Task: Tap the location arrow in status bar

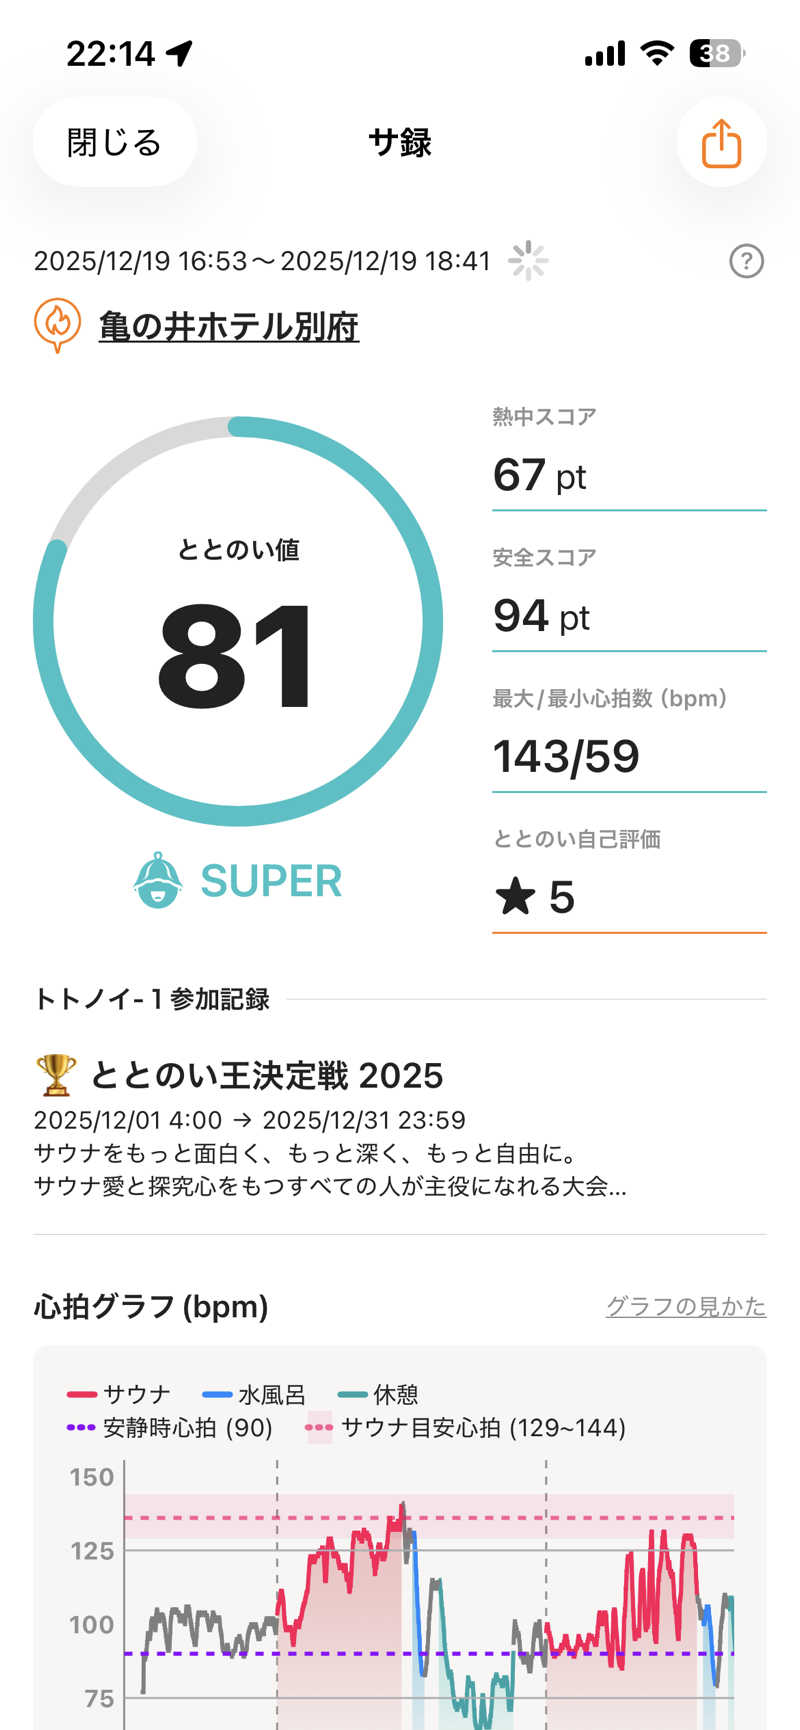Action: (x=180, y=53)
